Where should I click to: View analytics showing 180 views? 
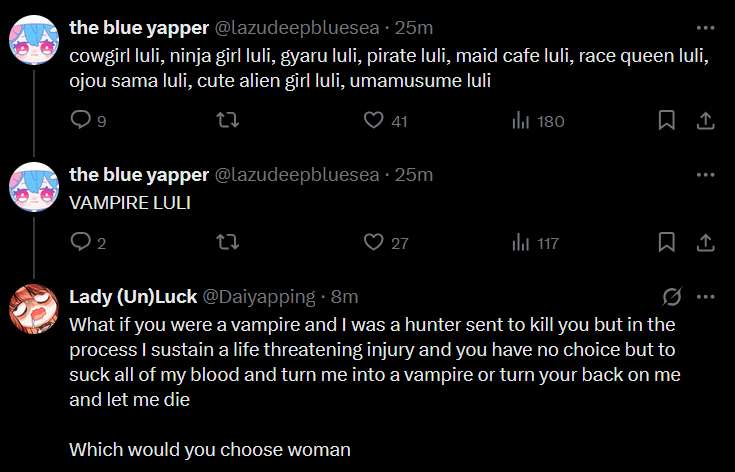pos(521,121)
